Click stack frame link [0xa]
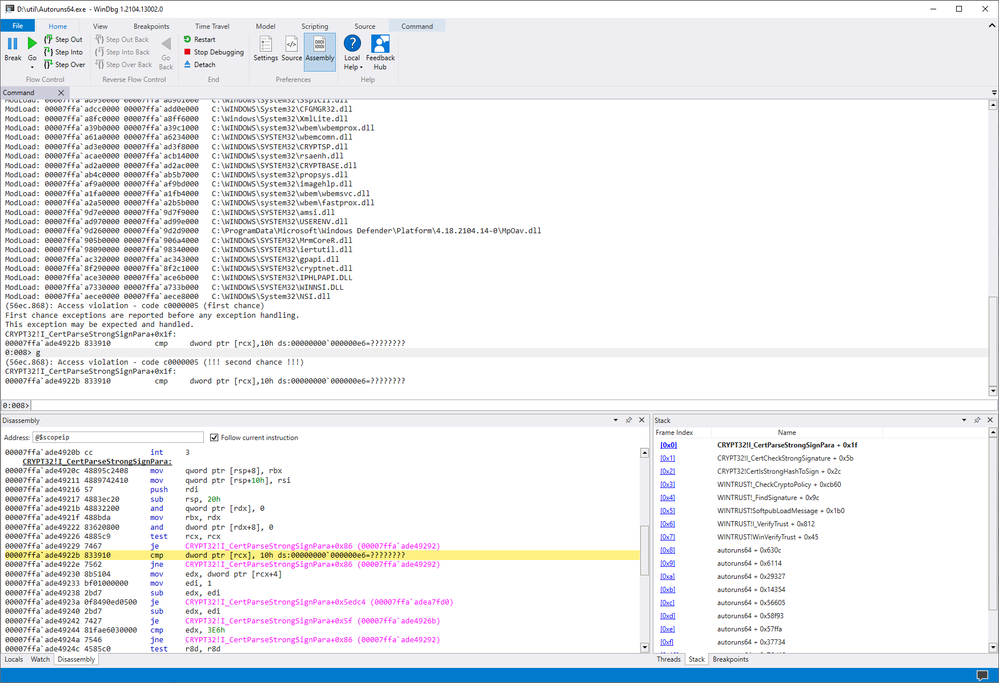999x683 pixels. (x=668, y=577)
